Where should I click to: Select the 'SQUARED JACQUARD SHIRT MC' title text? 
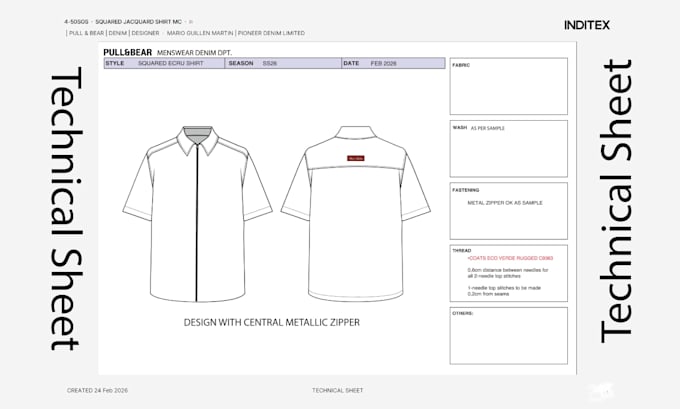click(x=138, y=22)
